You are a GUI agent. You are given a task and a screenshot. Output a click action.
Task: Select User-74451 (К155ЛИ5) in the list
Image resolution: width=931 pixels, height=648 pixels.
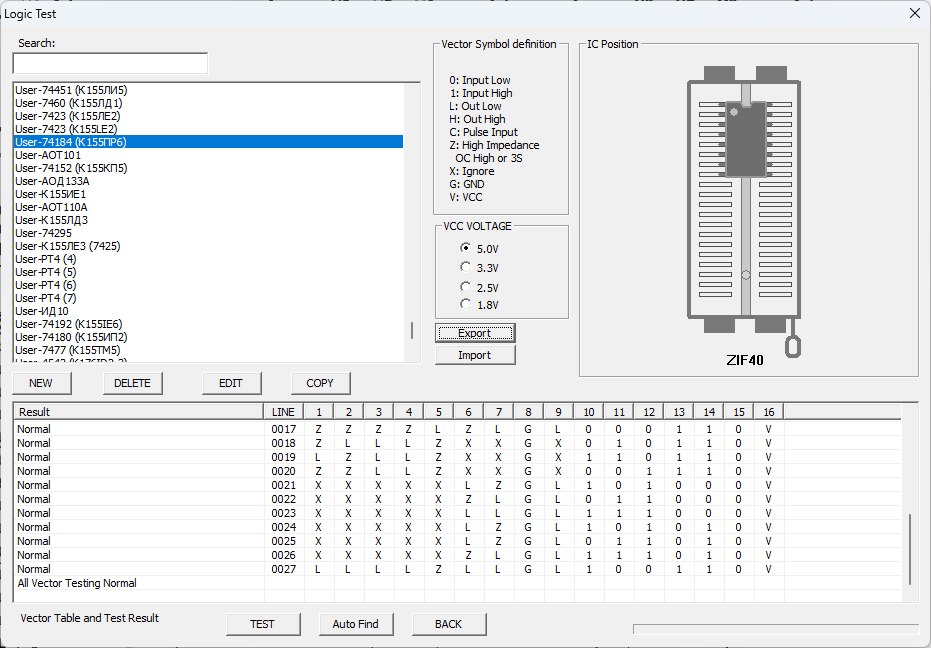tap(71, 90)
